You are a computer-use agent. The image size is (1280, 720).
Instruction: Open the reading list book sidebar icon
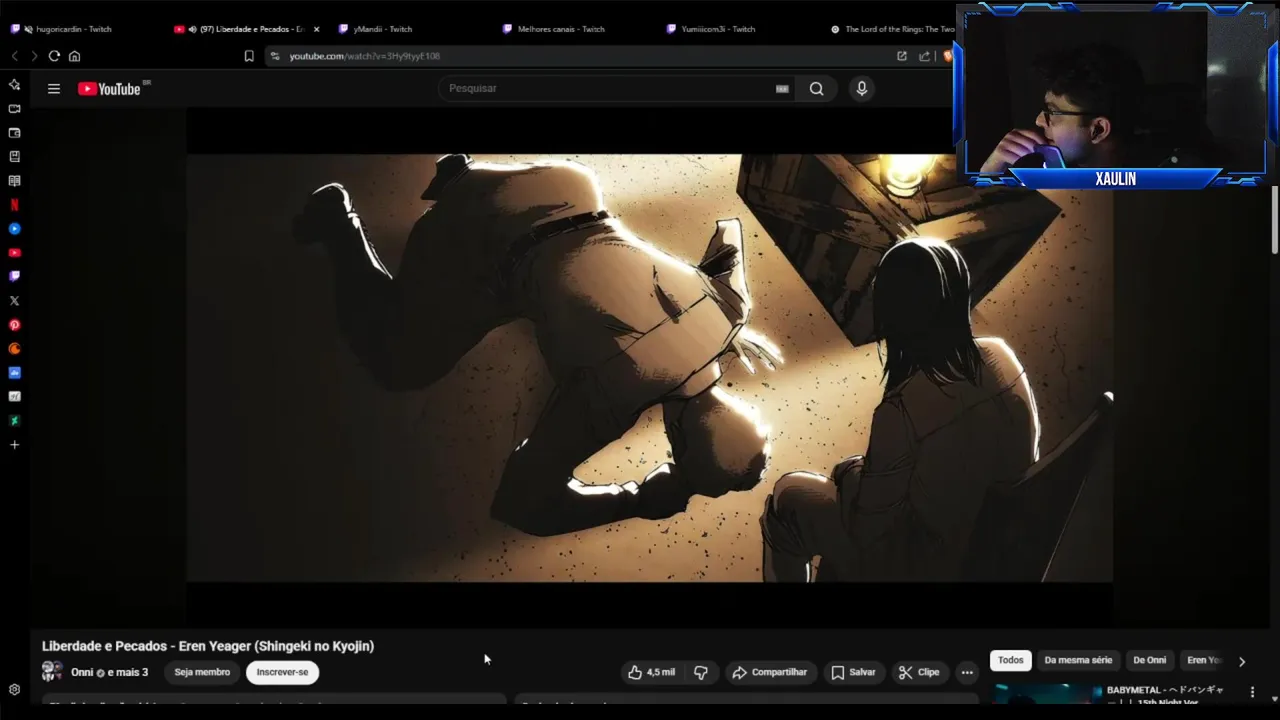tap(14, 181)
